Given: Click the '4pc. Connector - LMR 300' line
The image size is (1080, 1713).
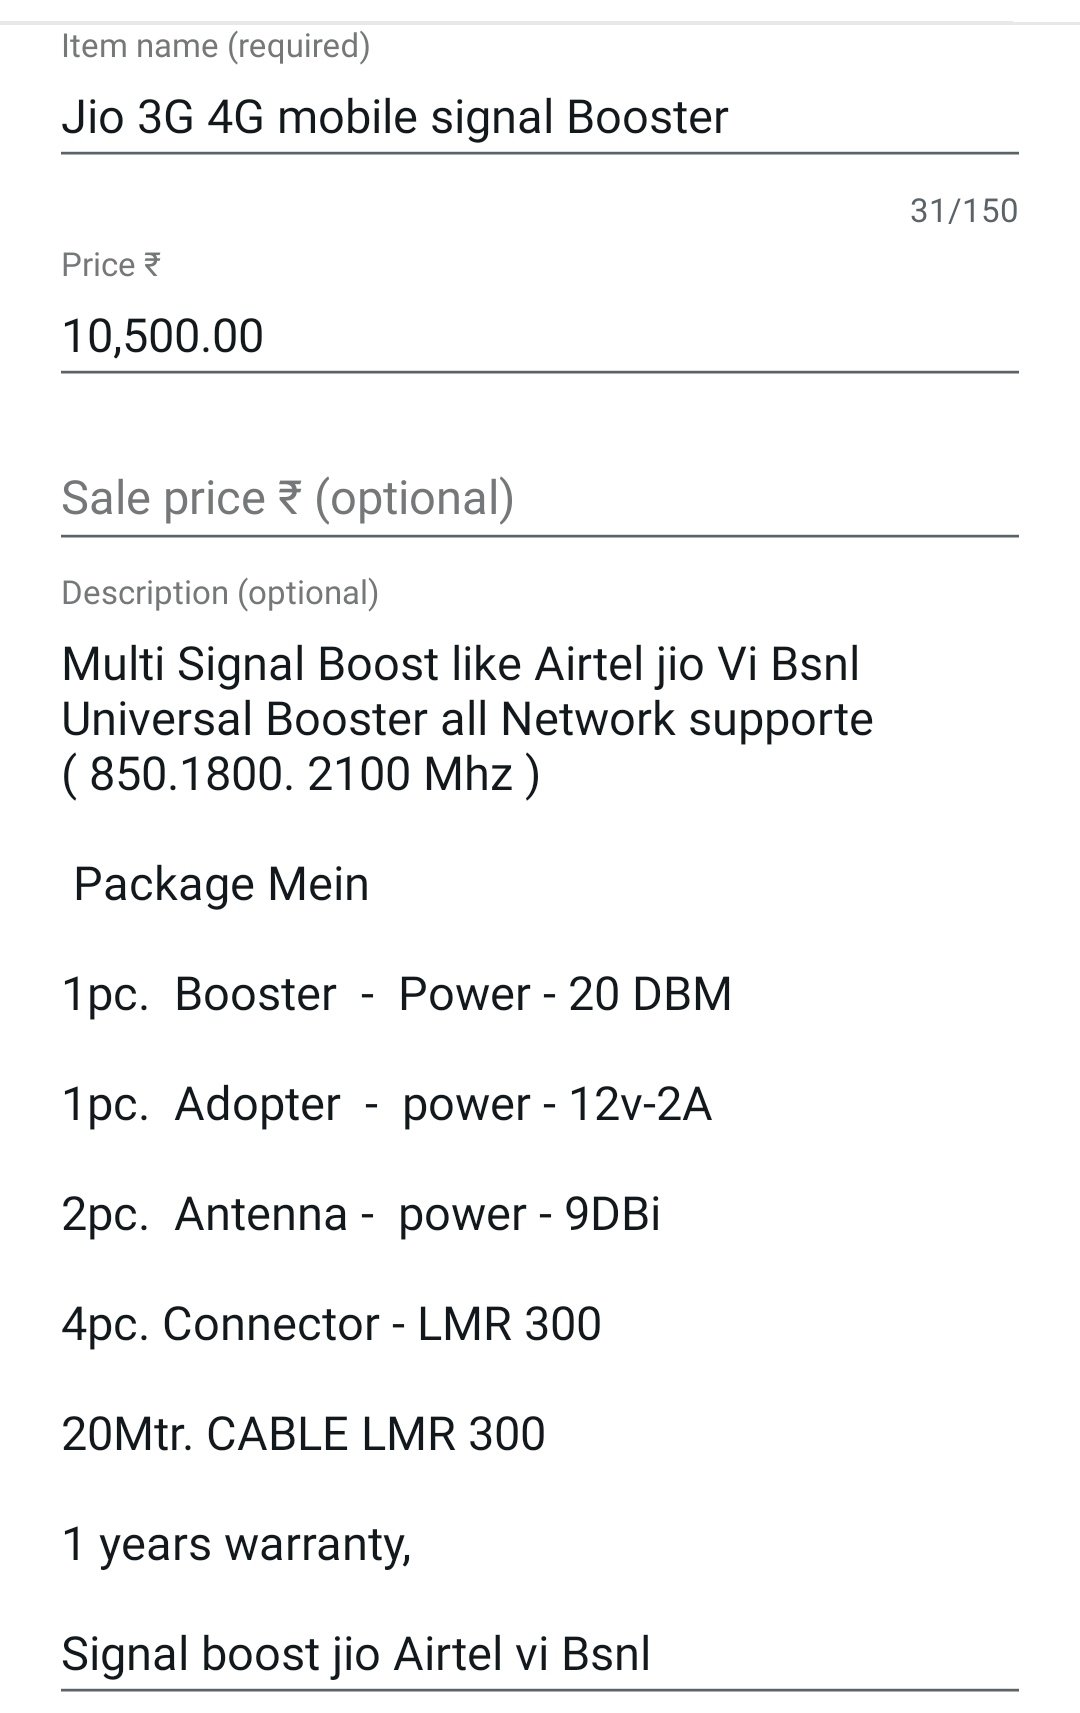Looking at the screenshot, I should click(x=331, y=1324).
